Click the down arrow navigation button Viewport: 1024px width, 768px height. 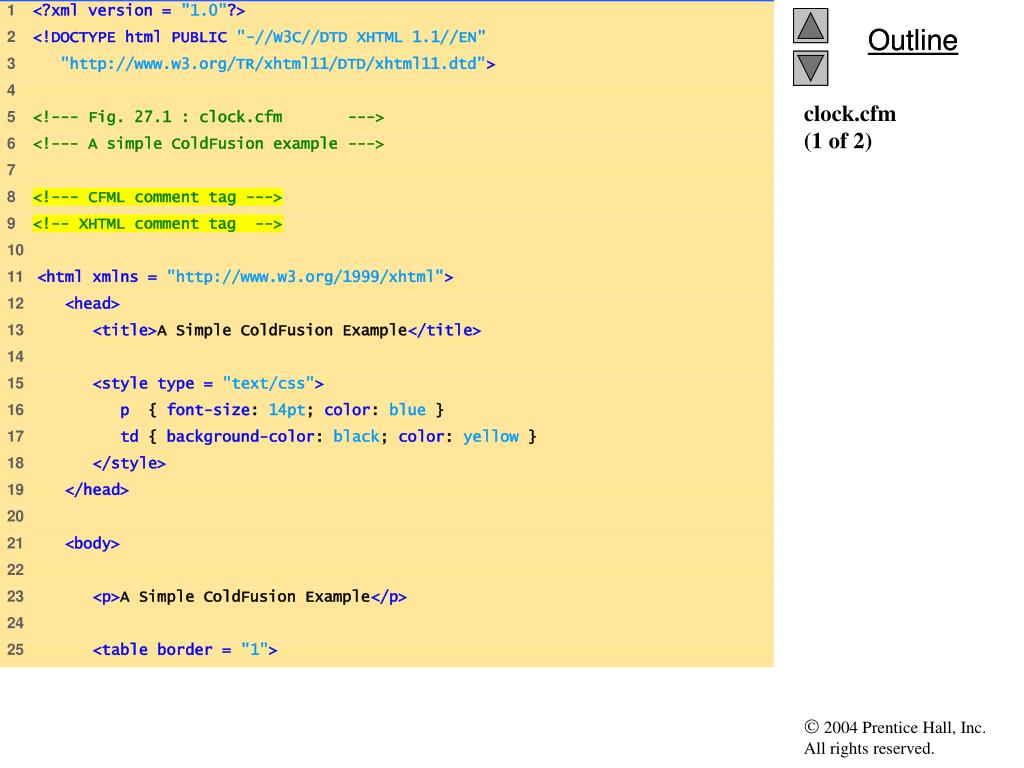[x=810, y=69]
